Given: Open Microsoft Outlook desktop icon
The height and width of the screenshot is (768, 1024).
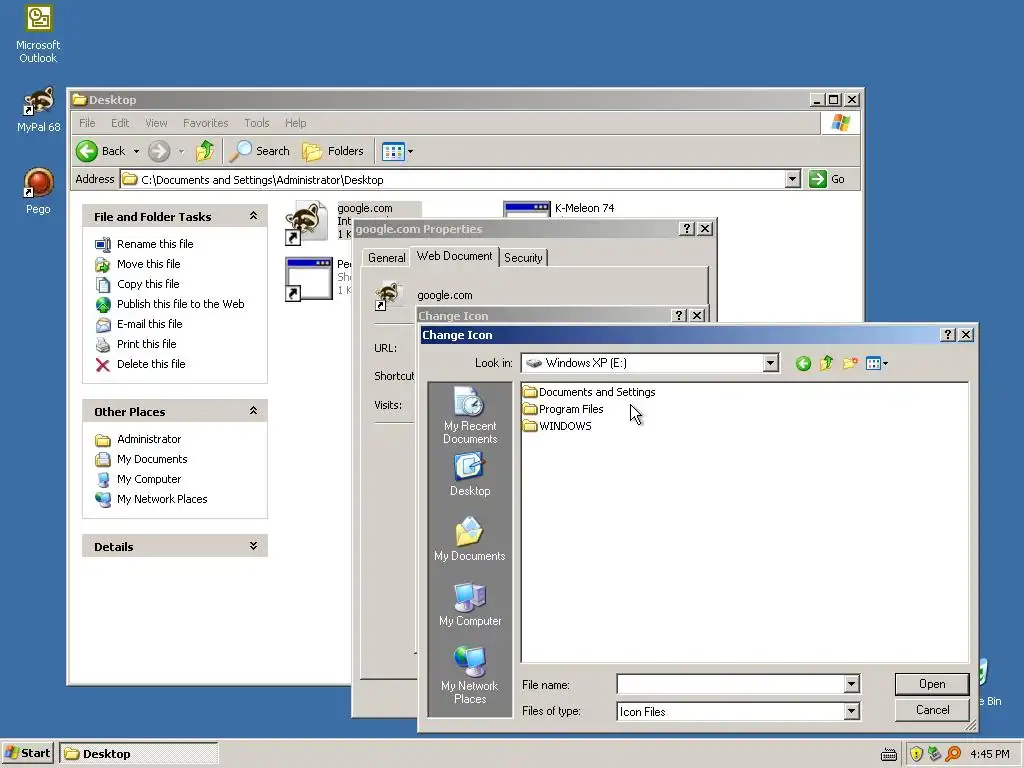Looking at the screenshot, I should tap(38, 34).
